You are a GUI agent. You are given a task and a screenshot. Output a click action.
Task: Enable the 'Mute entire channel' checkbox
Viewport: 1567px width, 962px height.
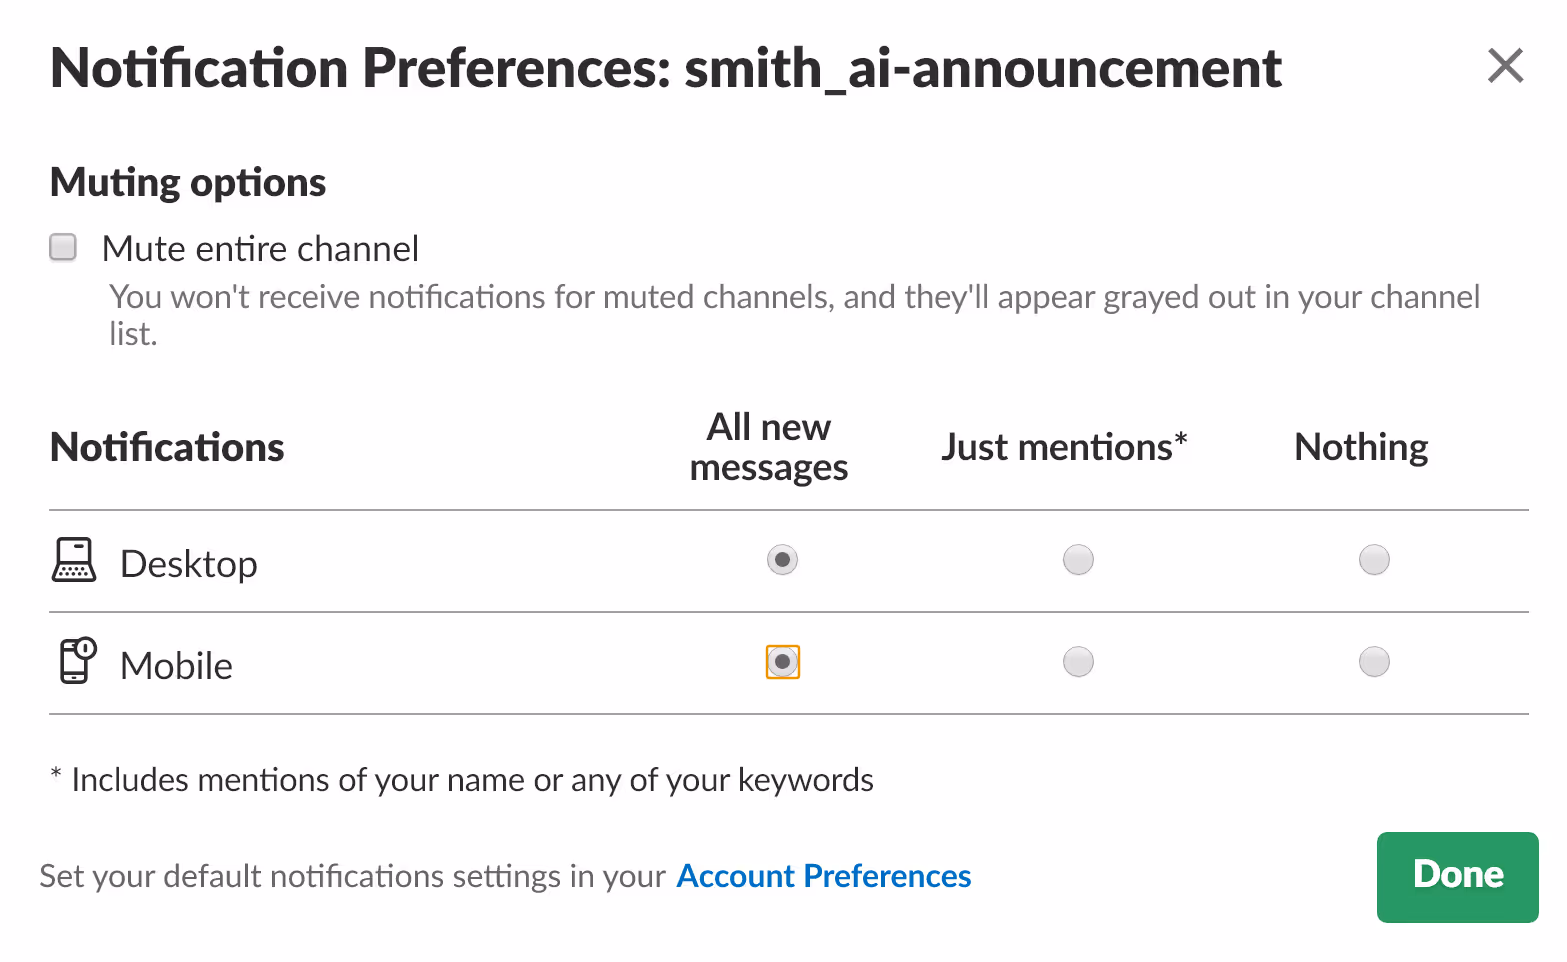62,246
